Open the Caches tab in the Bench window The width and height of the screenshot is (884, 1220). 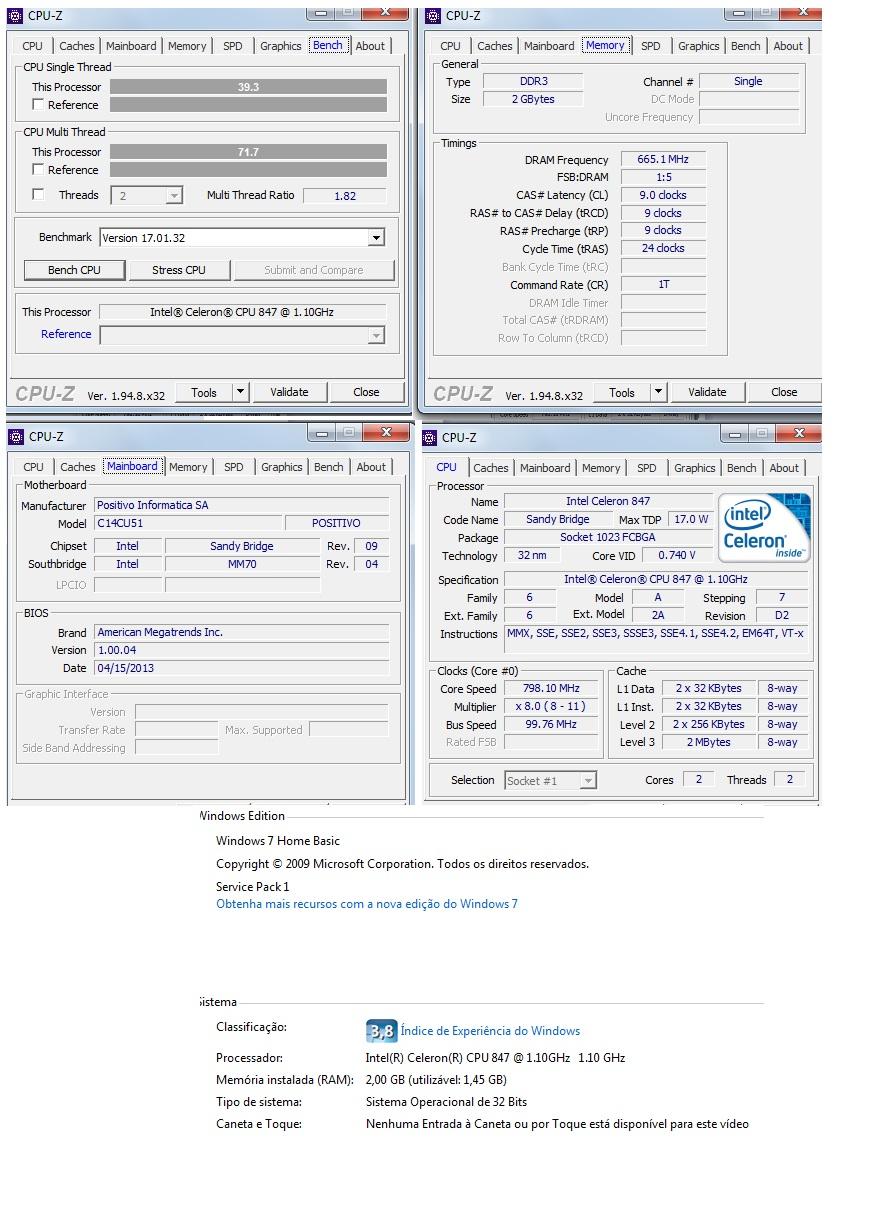click(77, 46)
